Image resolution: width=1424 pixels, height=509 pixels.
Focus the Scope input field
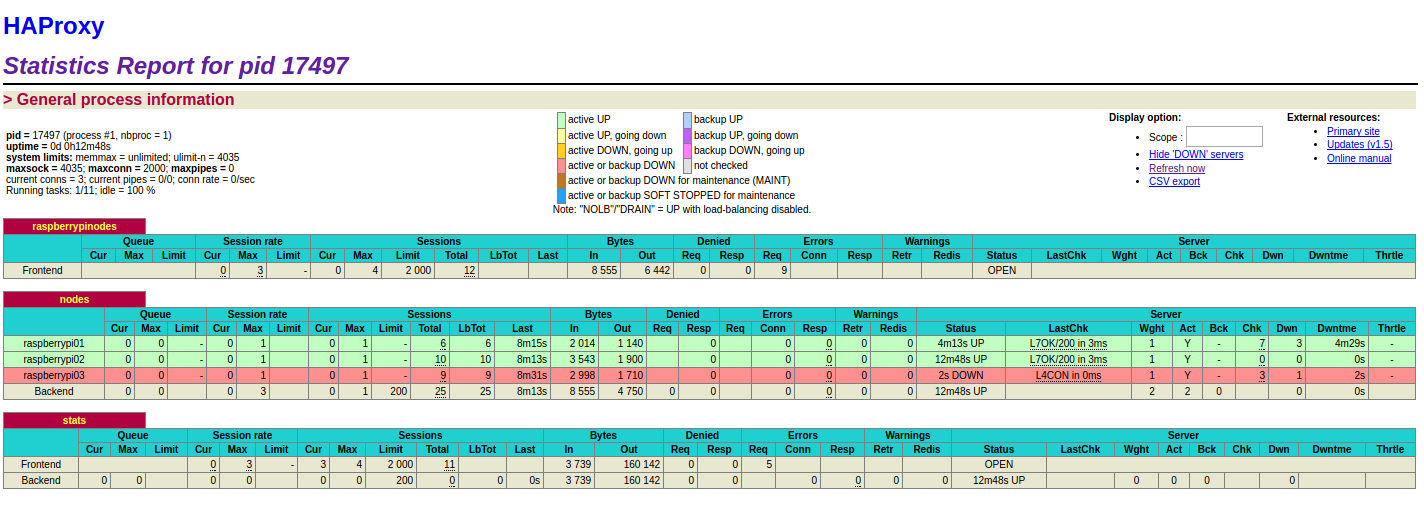(1224, 137)
